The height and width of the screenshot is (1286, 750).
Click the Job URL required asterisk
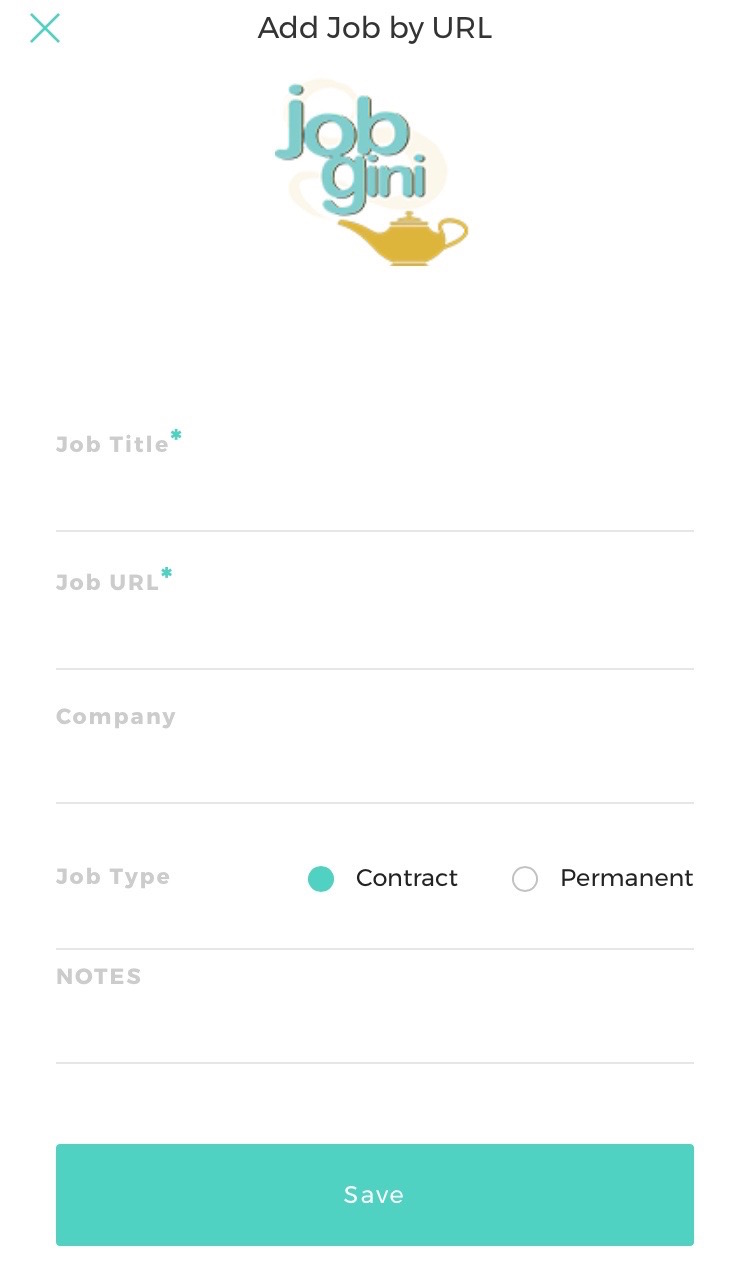(x=167, y=573)
